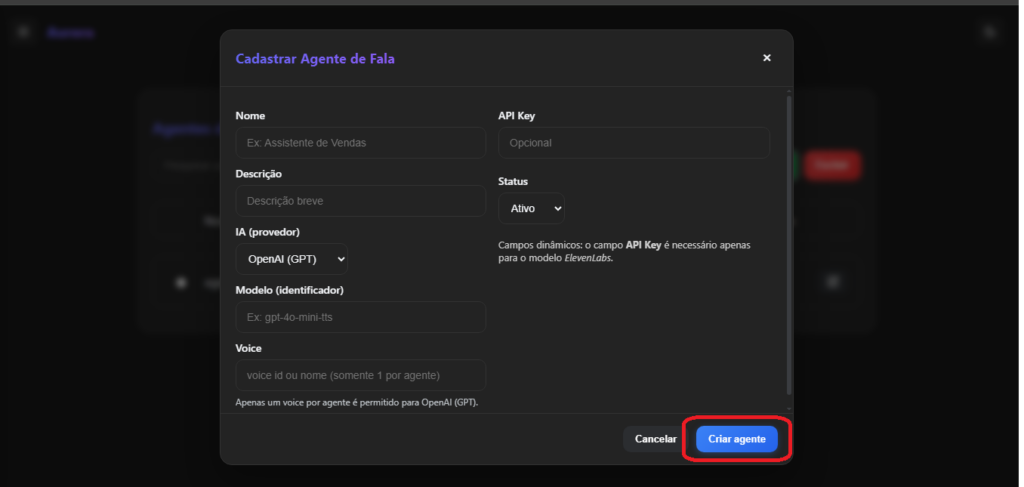Click the Status label text
This screenshot has width=1024, height=487.
[x=513, y=182]
